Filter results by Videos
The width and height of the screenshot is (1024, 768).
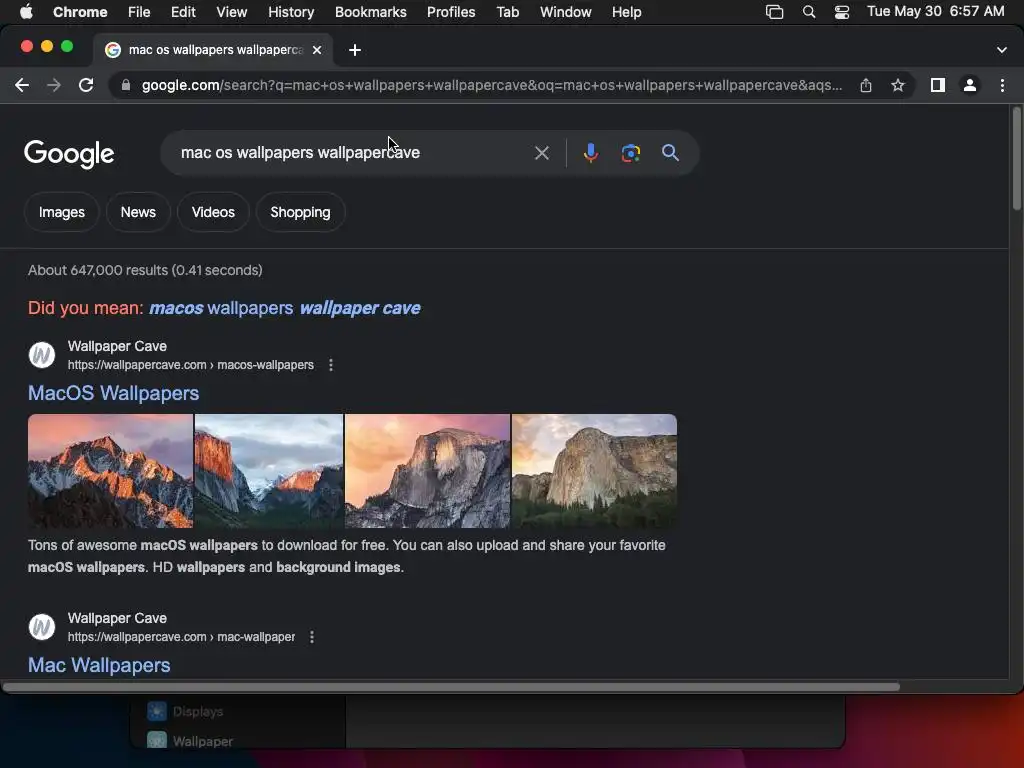[213, 212]
